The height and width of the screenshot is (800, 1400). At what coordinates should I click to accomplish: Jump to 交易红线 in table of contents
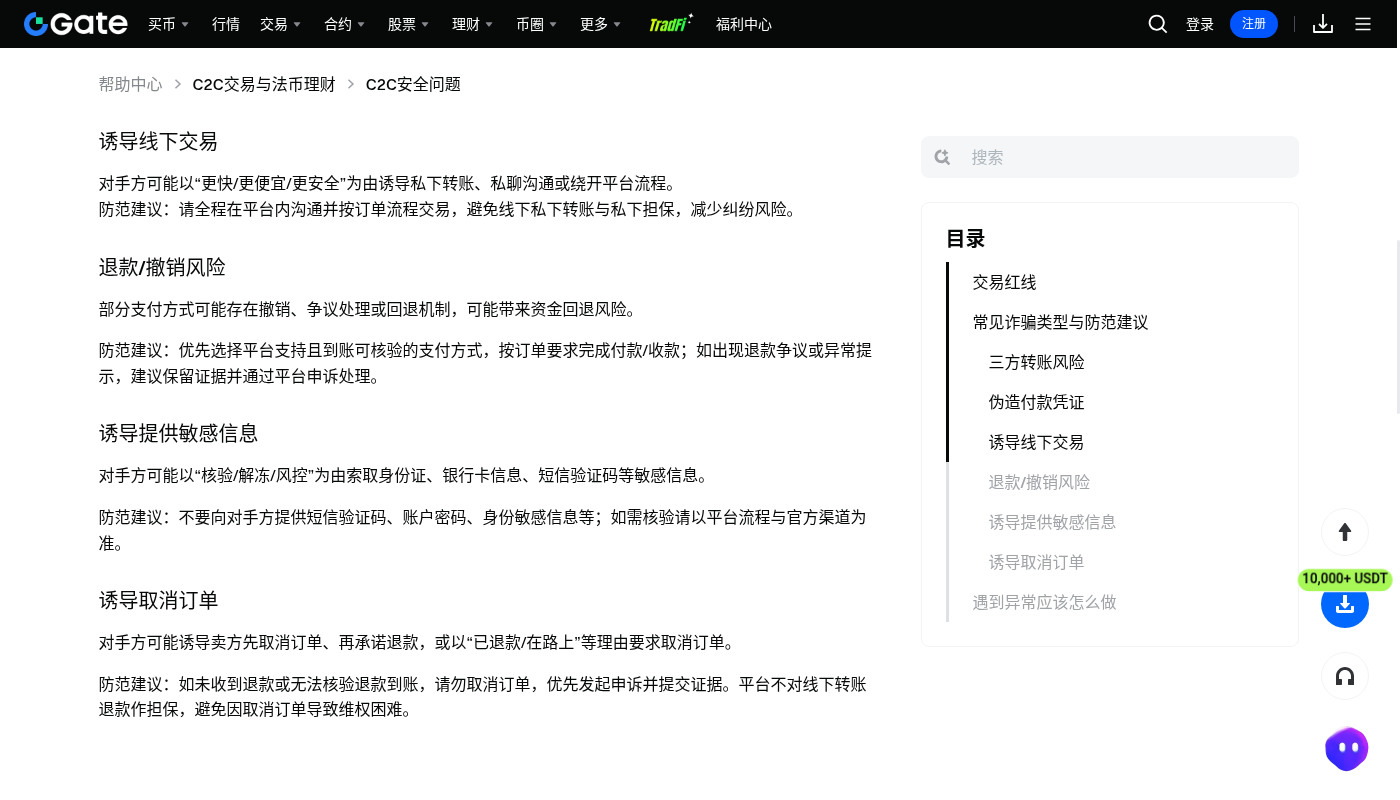pos(1005,282)
